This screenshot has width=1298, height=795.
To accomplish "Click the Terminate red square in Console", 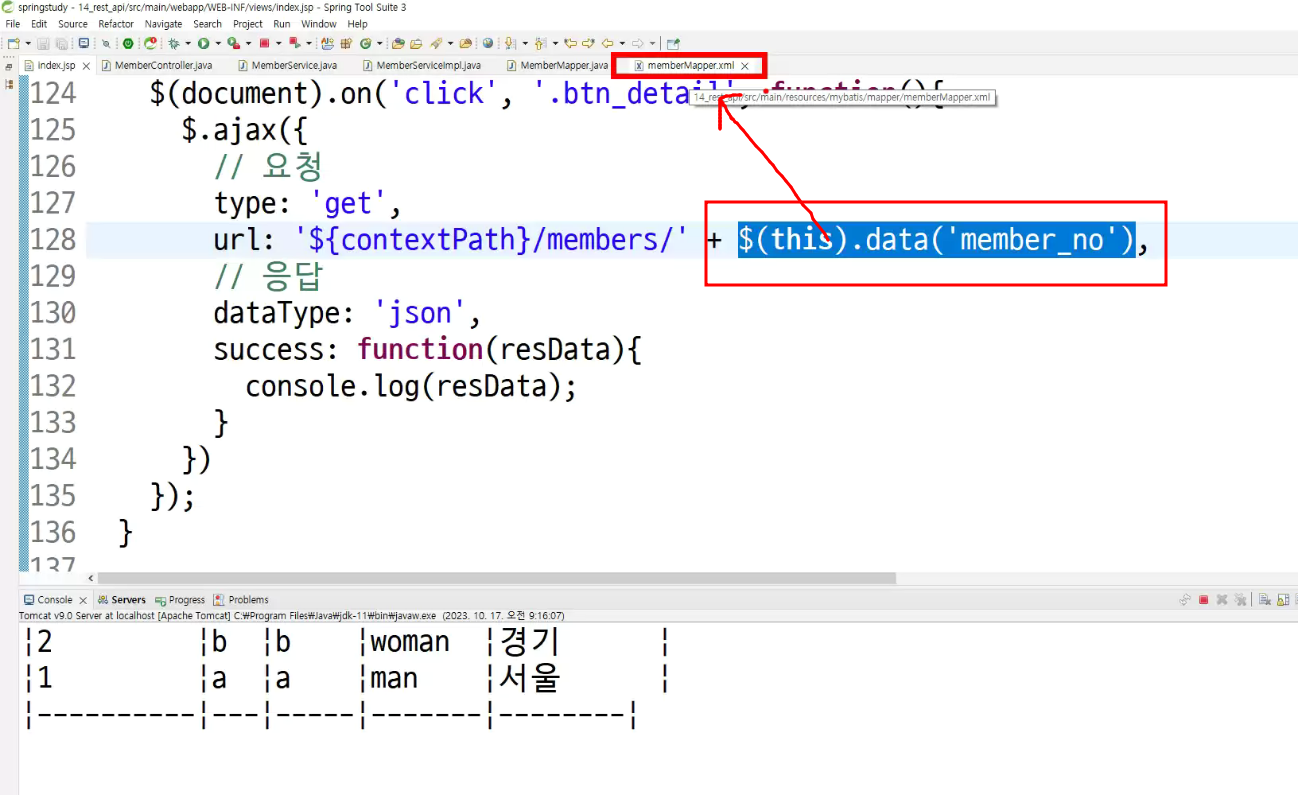I will coord(1203,600).
